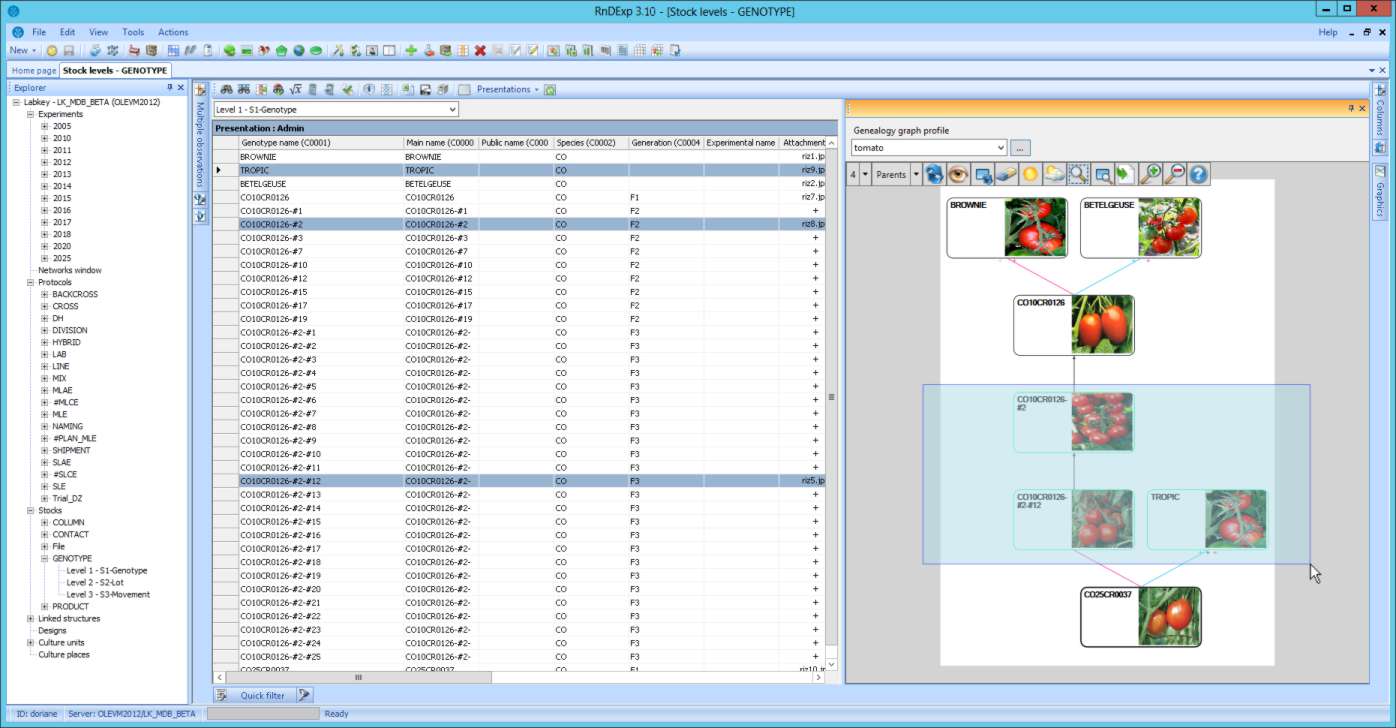
Task: Open the Tools menu
Action: point(133,32)
